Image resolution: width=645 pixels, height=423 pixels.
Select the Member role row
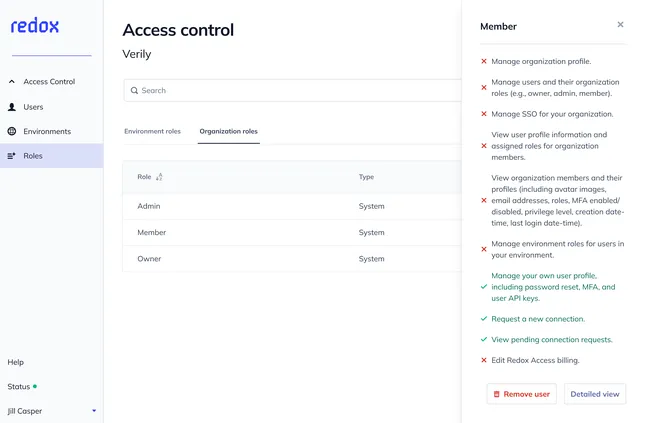tap(292, 232)
